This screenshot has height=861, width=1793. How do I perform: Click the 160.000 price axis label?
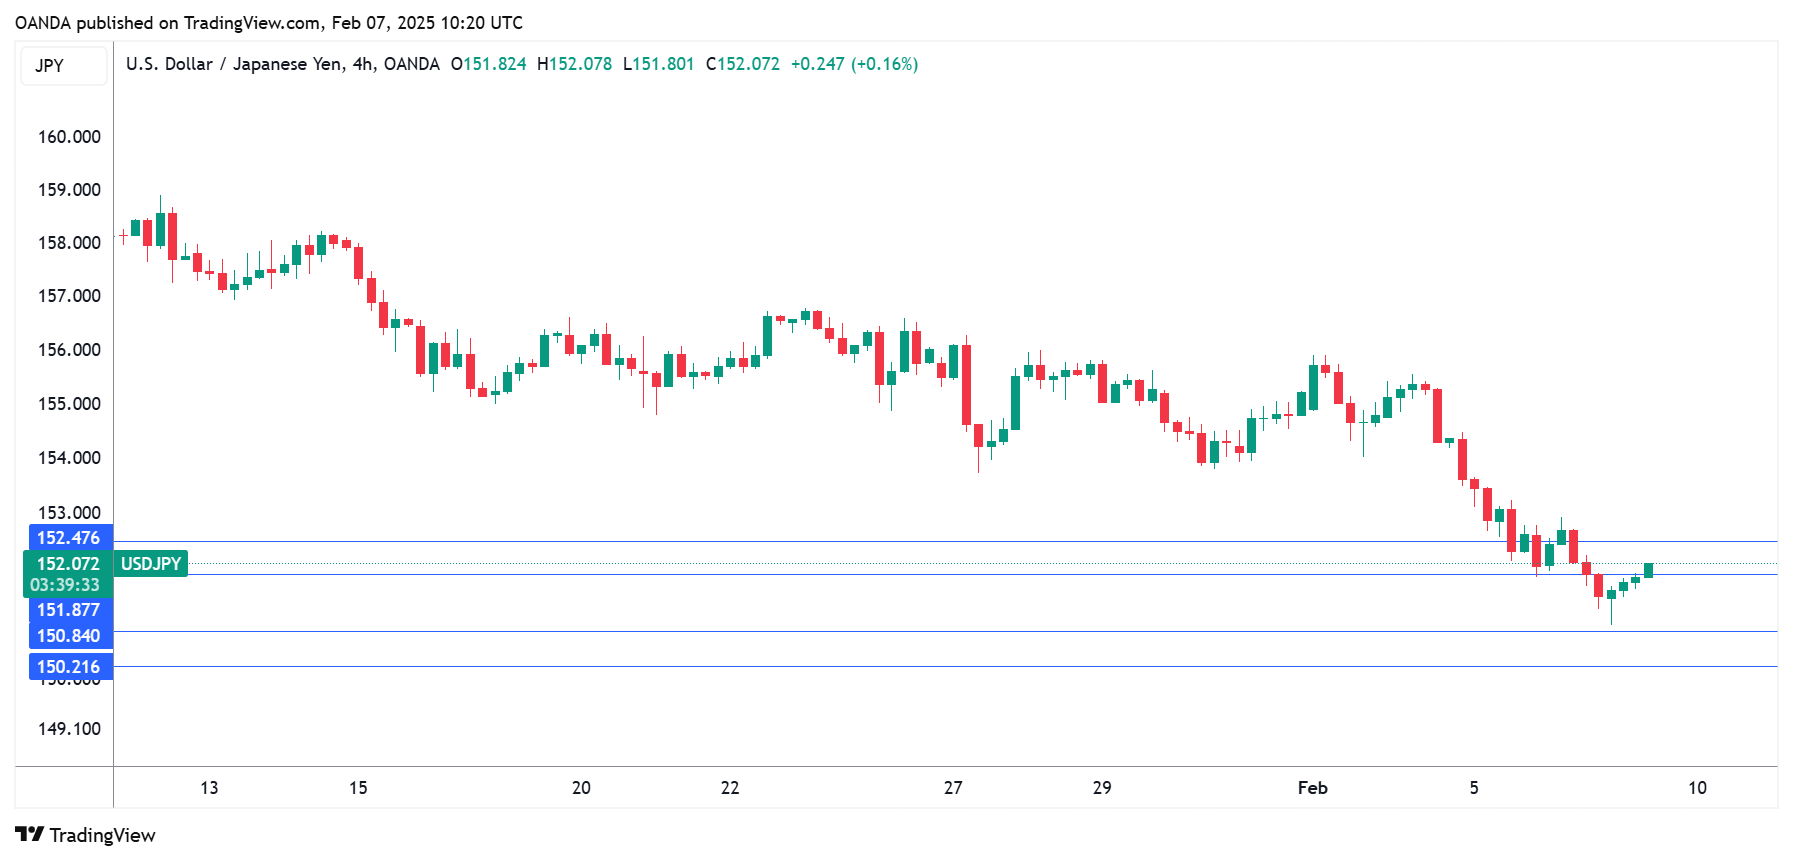click(x=69, y=137)
